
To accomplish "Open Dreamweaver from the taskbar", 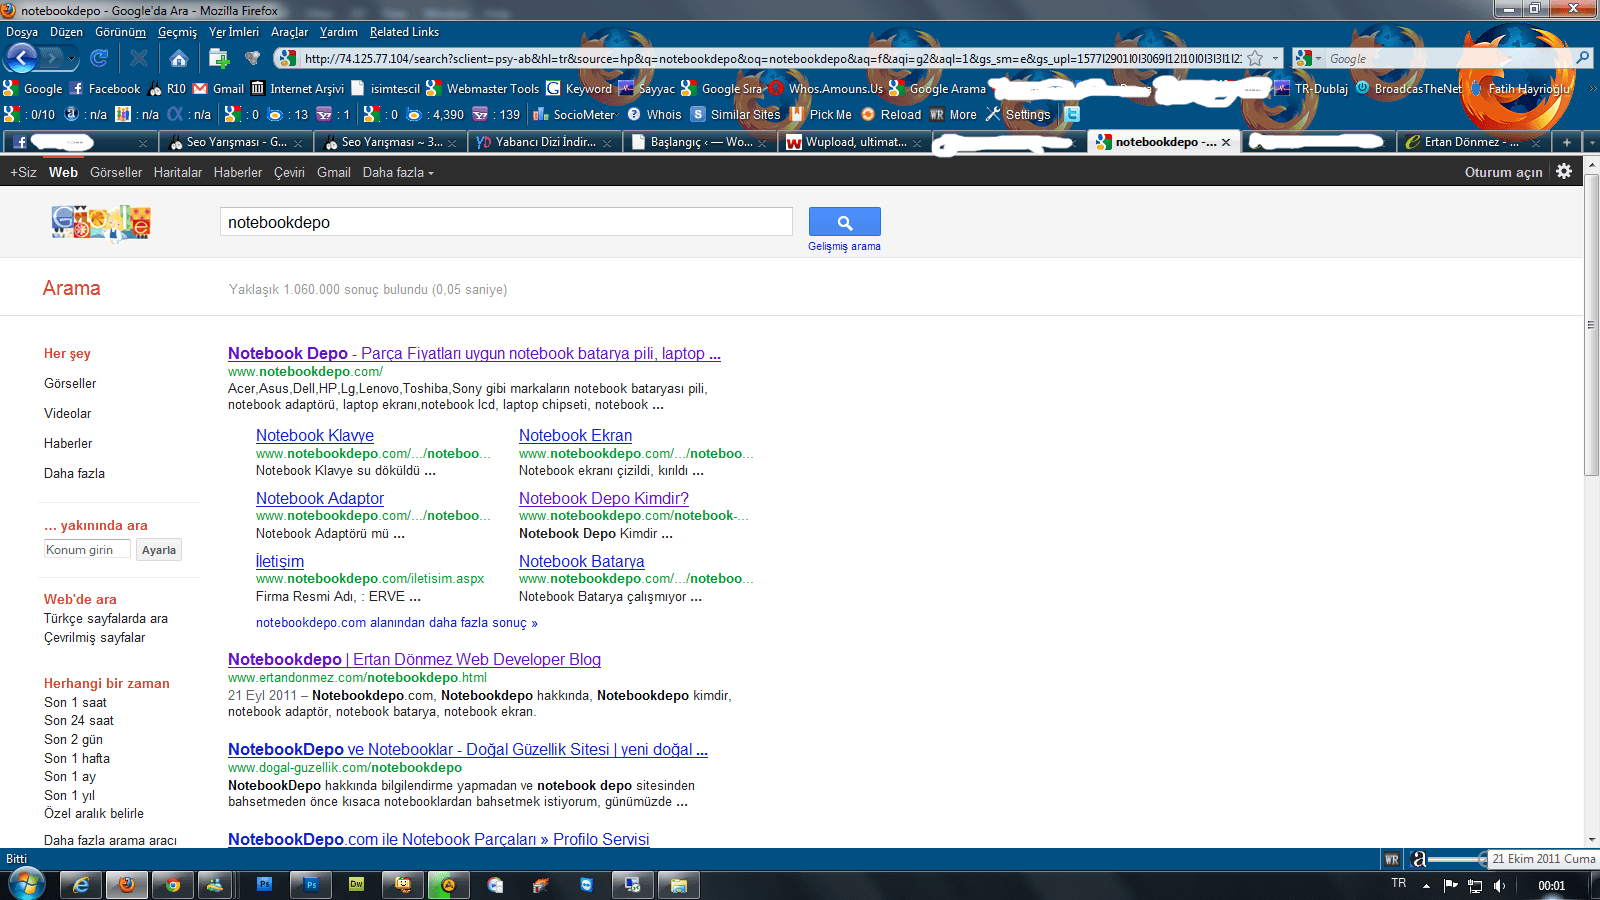I will 357,885.
